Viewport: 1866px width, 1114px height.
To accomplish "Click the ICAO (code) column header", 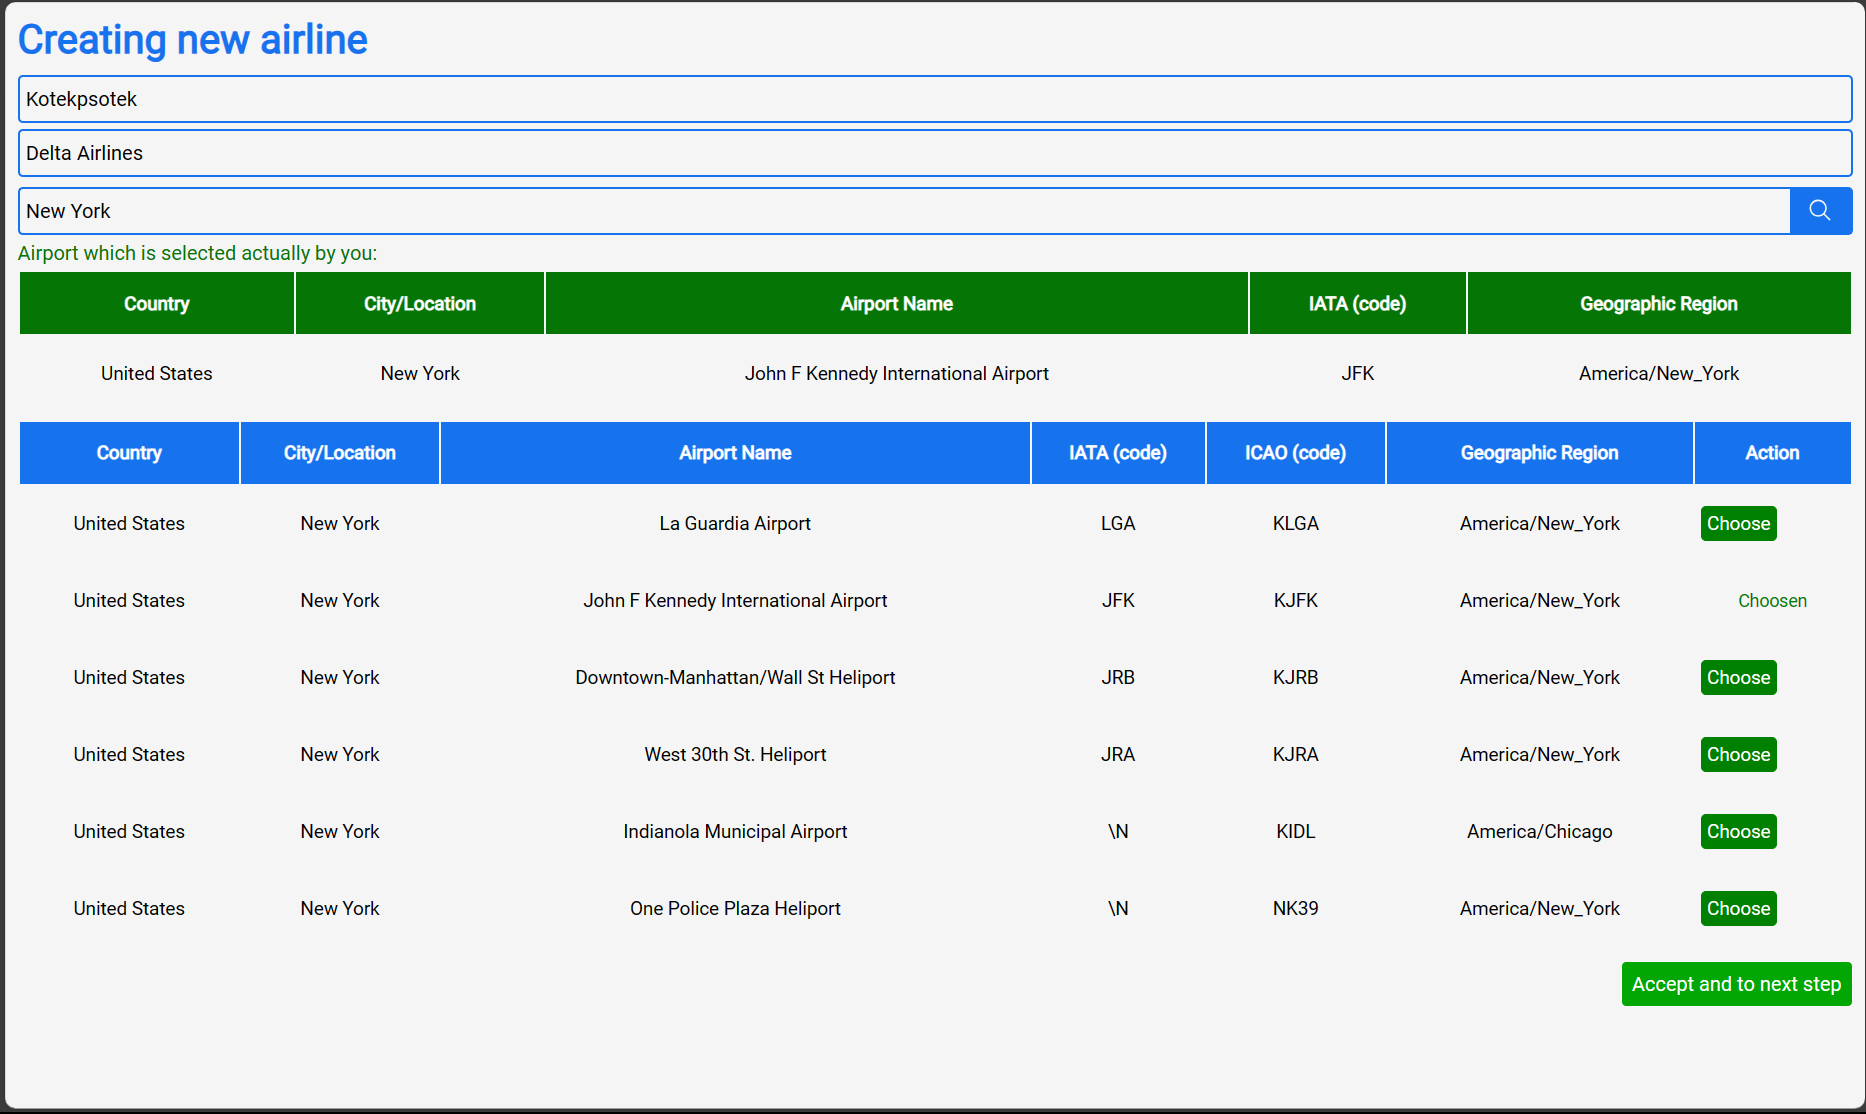I will 1295,453.
